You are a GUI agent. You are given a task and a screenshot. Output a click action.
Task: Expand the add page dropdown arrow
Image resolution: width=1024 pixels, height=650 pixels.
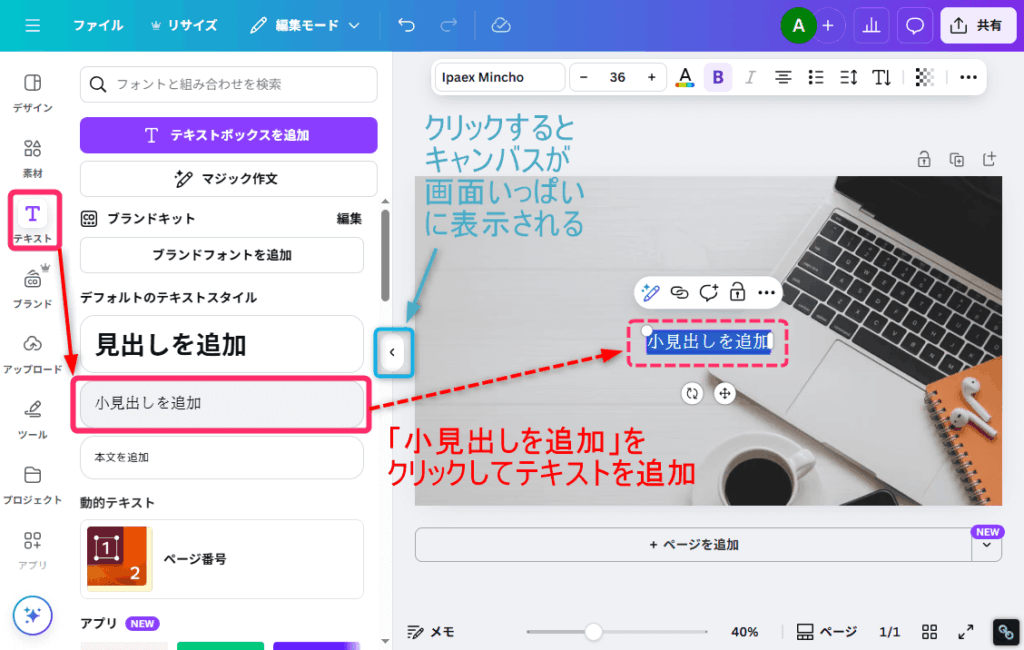[987, 545]
